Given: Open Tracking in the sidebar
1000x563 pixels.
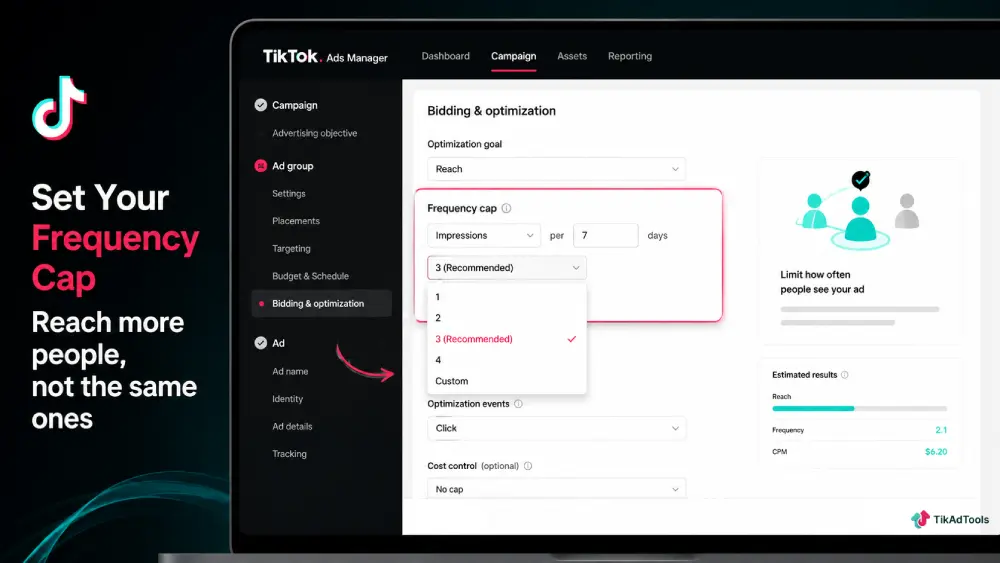Looking at the screenshot, I should 289,454.
